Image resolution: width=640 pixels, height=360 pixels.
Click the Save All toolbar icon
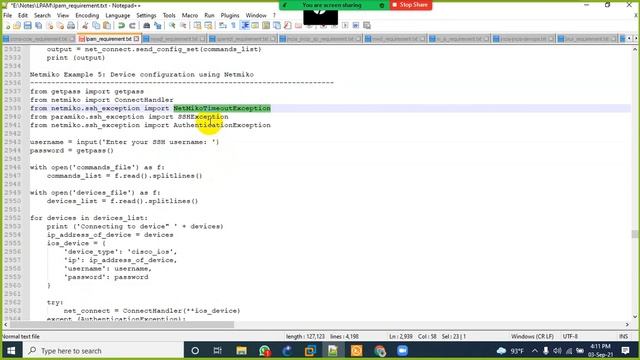[38, 26]
